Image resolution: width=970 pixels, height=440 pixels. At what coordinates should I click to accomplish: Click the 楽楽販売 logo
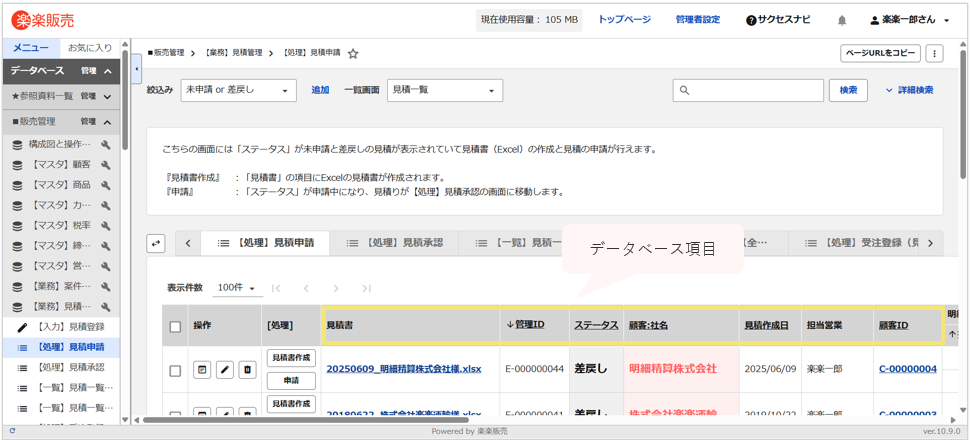tap(43, 20)
